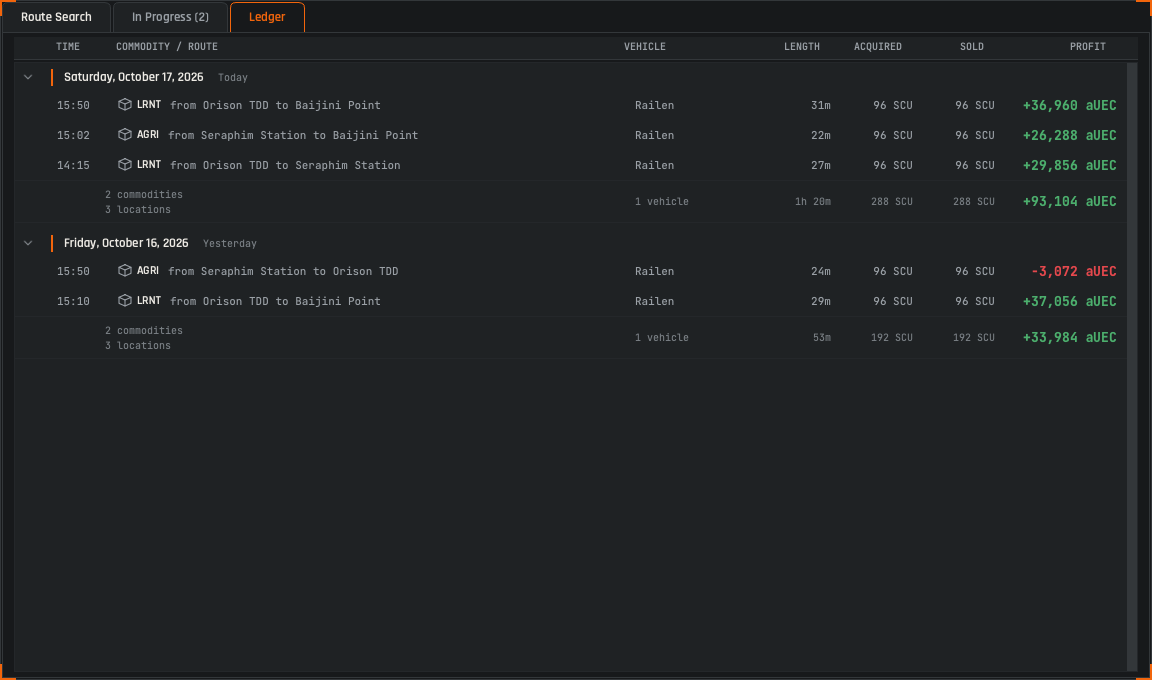Image resolution: width=1152 pixels, height=680 pixels.
Task: Click the 192 SCU sold total
Action: [973, 337]
